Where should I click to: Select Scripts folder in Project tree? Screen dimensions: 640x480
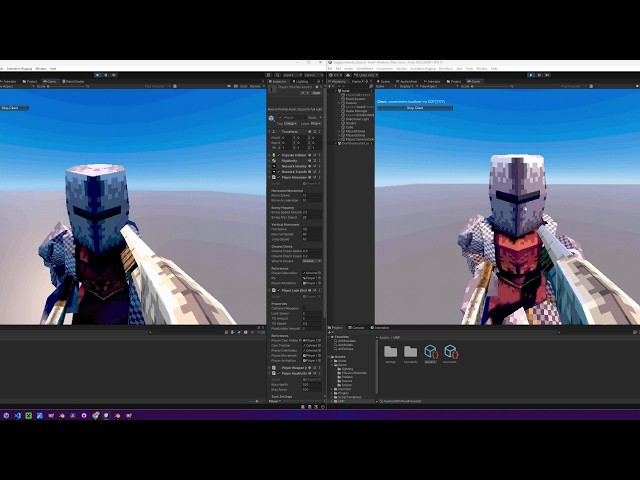[x=347, y=385]
